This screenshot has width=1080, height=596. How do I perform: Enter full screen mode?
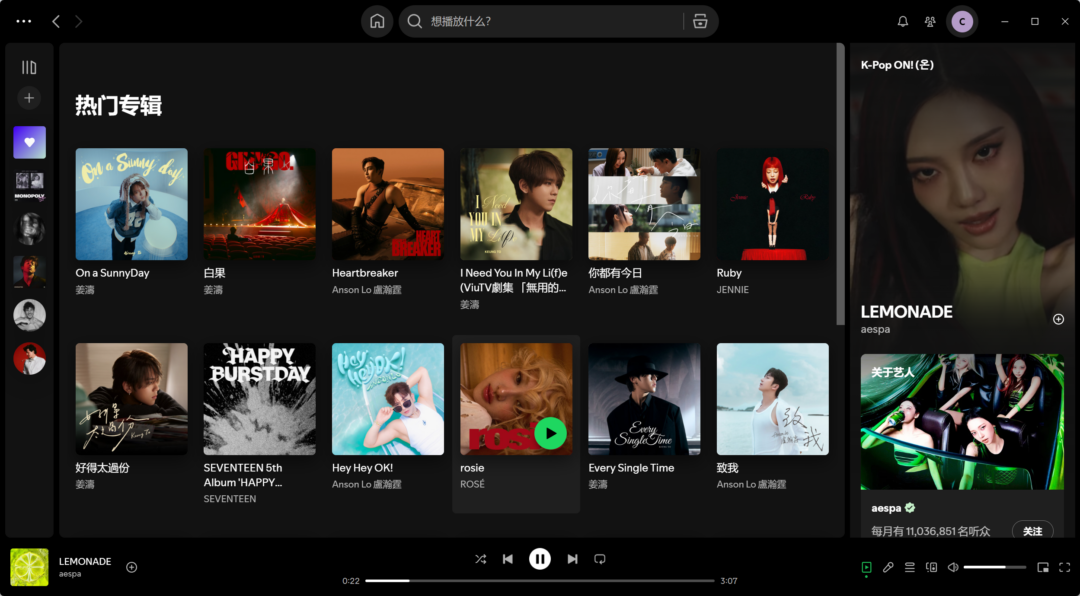[1065, 567]
